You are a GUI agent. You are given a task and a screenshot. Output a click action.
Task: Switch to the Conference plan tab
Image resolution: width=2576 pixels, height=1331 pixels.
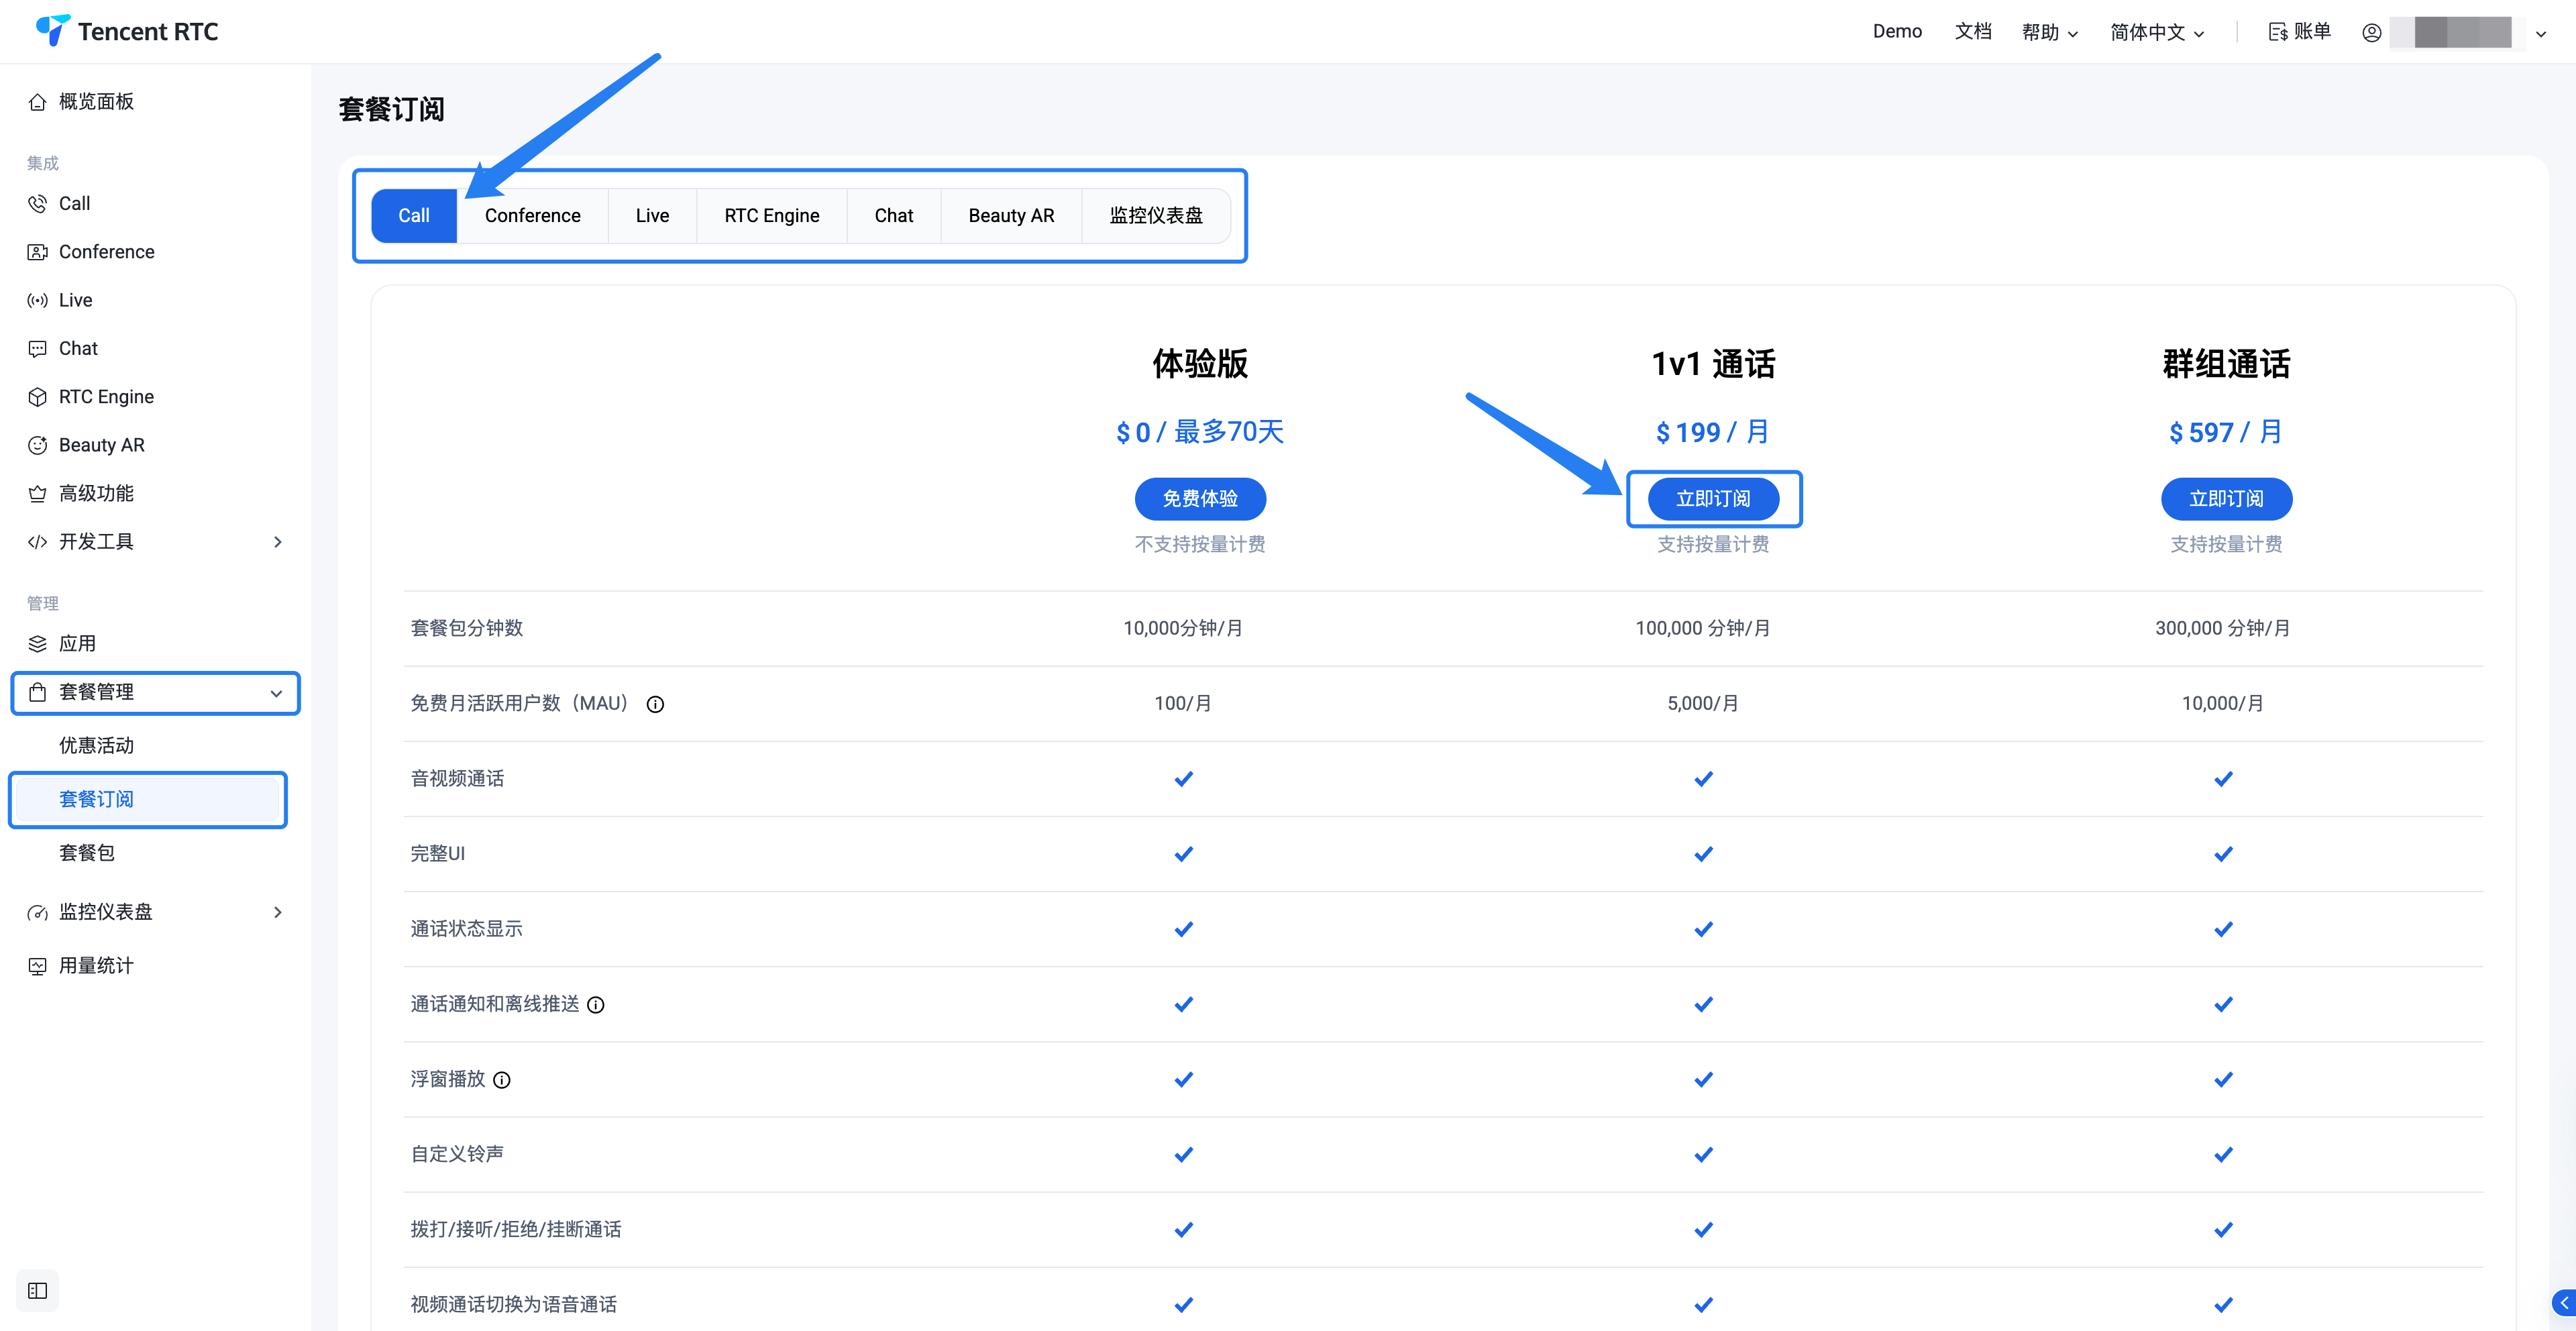click(532, 216)
